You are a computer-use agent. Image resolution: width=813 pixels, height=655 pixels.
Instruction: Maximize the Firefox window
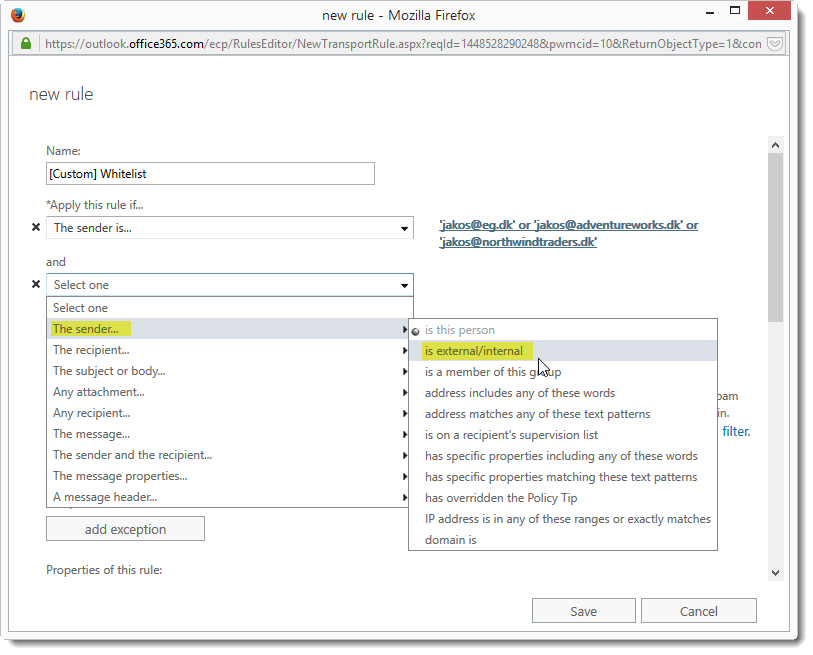735,11
